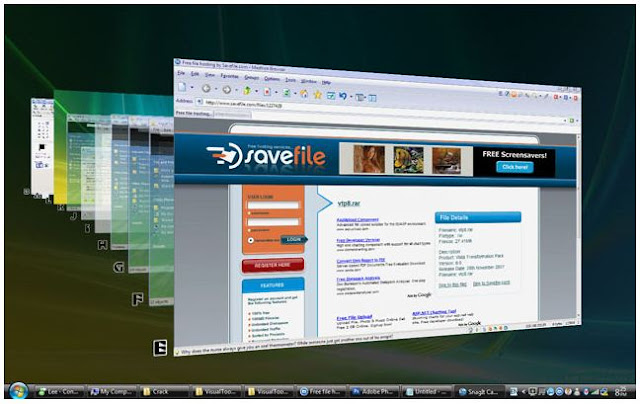Screen dimensions: 640x404
Task: Click the LOGIN button on savefile
Action: click(x=293, y=240)
